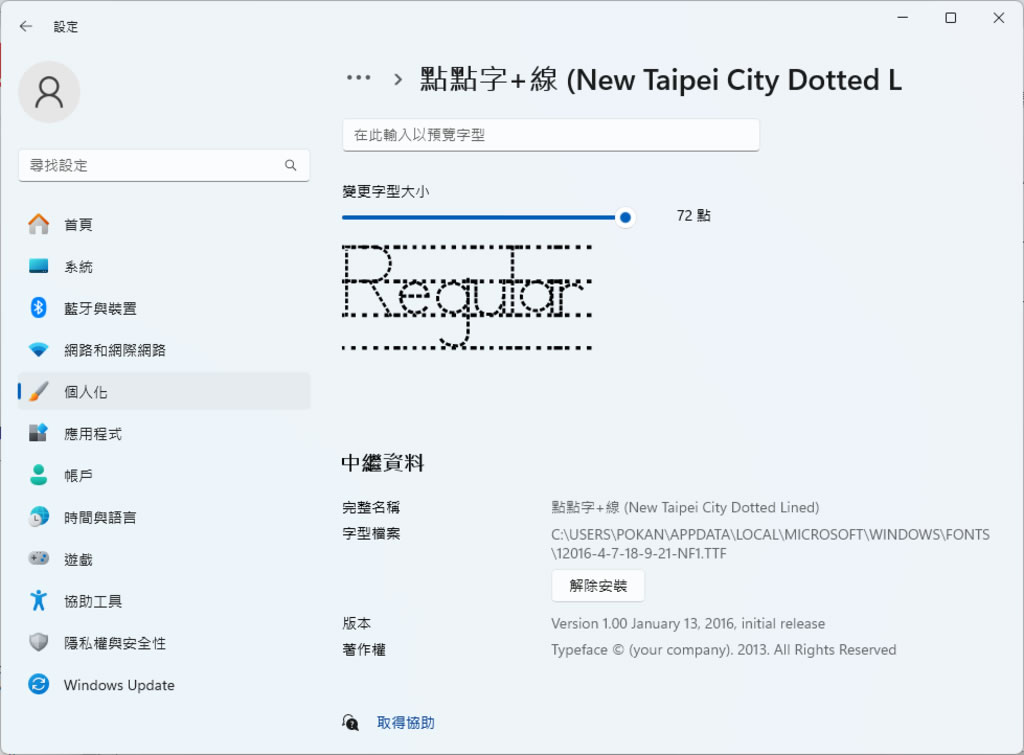Viewport: 1024px width, 755px height.
Task: Select the 網路和網際網路 Wi-Fi icon
Action: click(39, 350)
